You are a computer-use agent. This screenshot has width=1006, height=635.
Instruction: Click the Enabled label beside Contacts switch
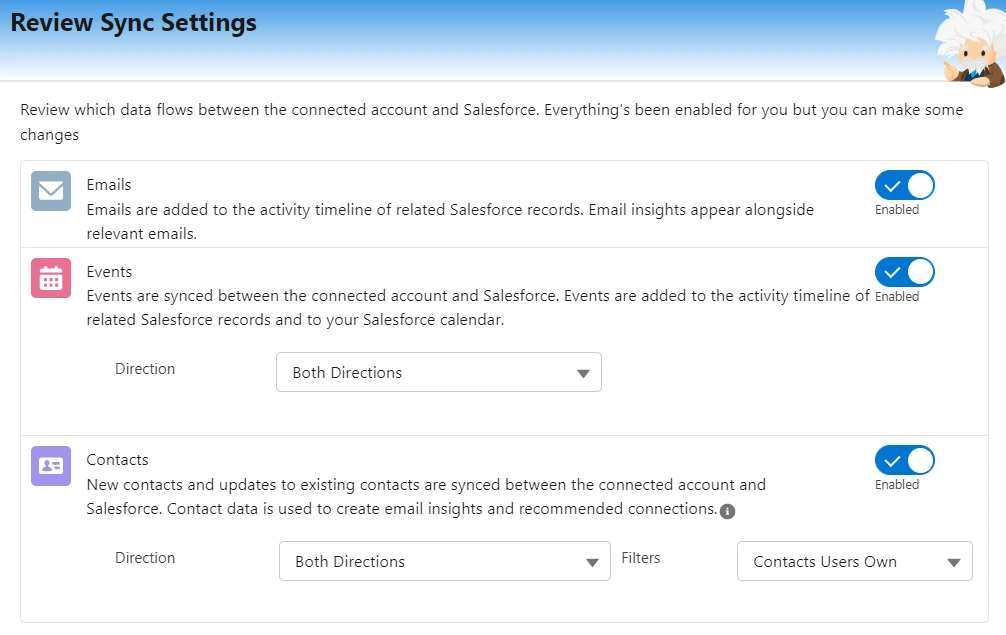click(x=900, y=483)
